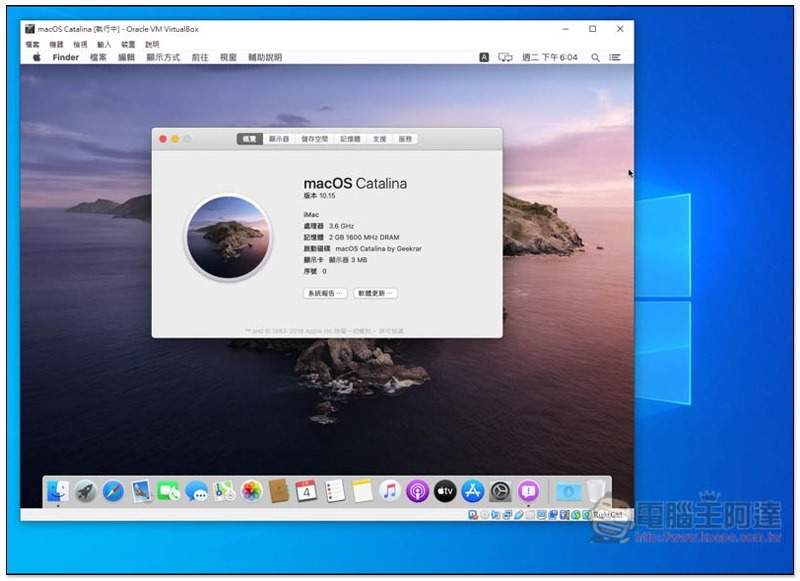Open the input source menu in menu bar
This screenshot has width=800, height=581.
tap(484, 58)
